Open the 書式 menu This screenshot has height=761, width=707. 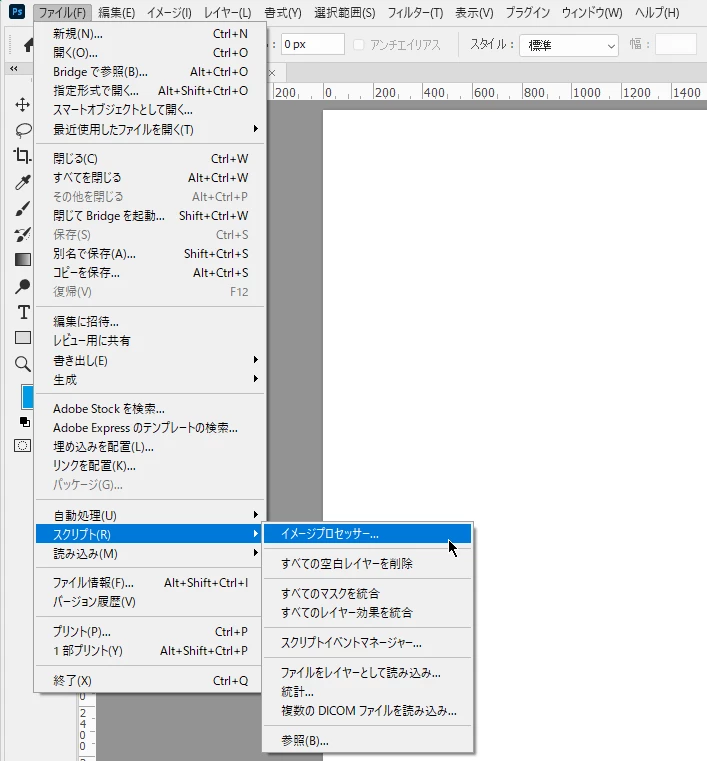(x=283, y=12)
